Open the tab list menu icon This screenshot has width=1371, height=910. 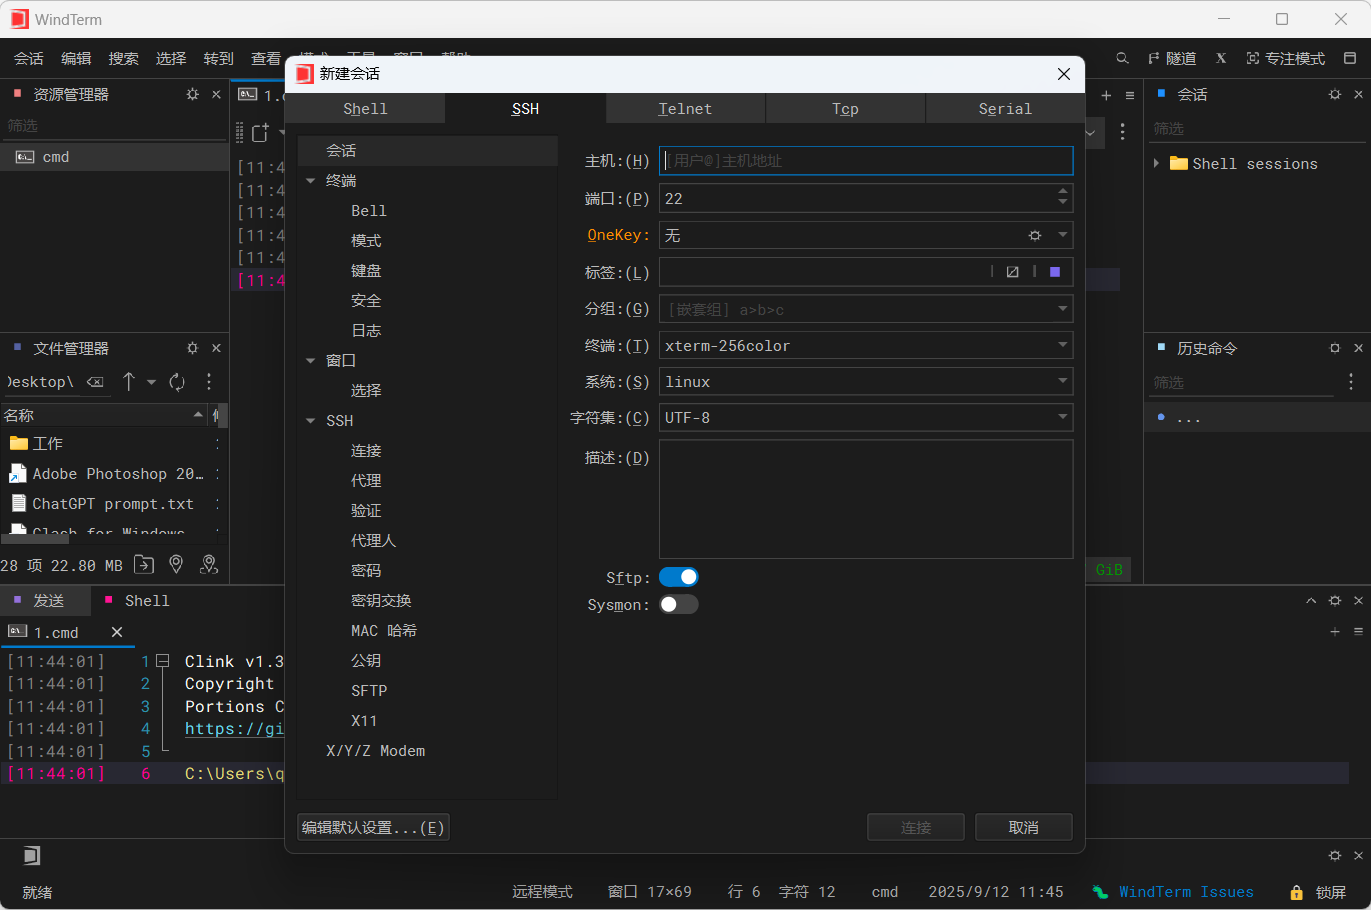(x=1130, y=96)
